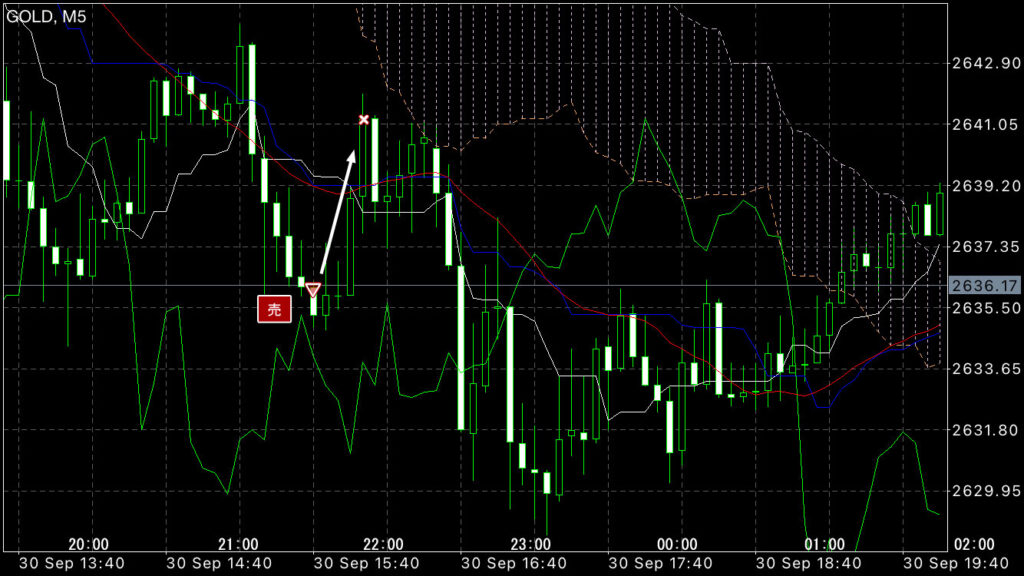
Task: Click the 30 Sep 17:40 date label
Action: 660,563
